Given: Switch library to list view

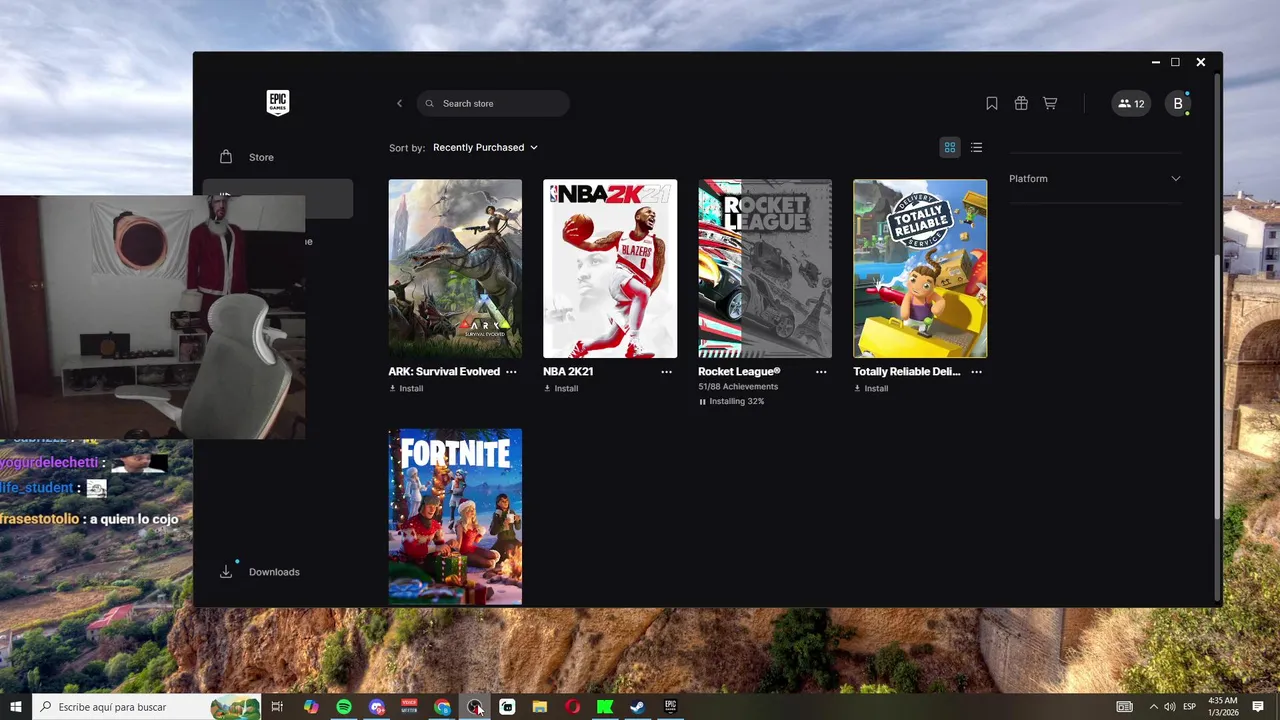Looking at the screenshot, I should 977,147.
